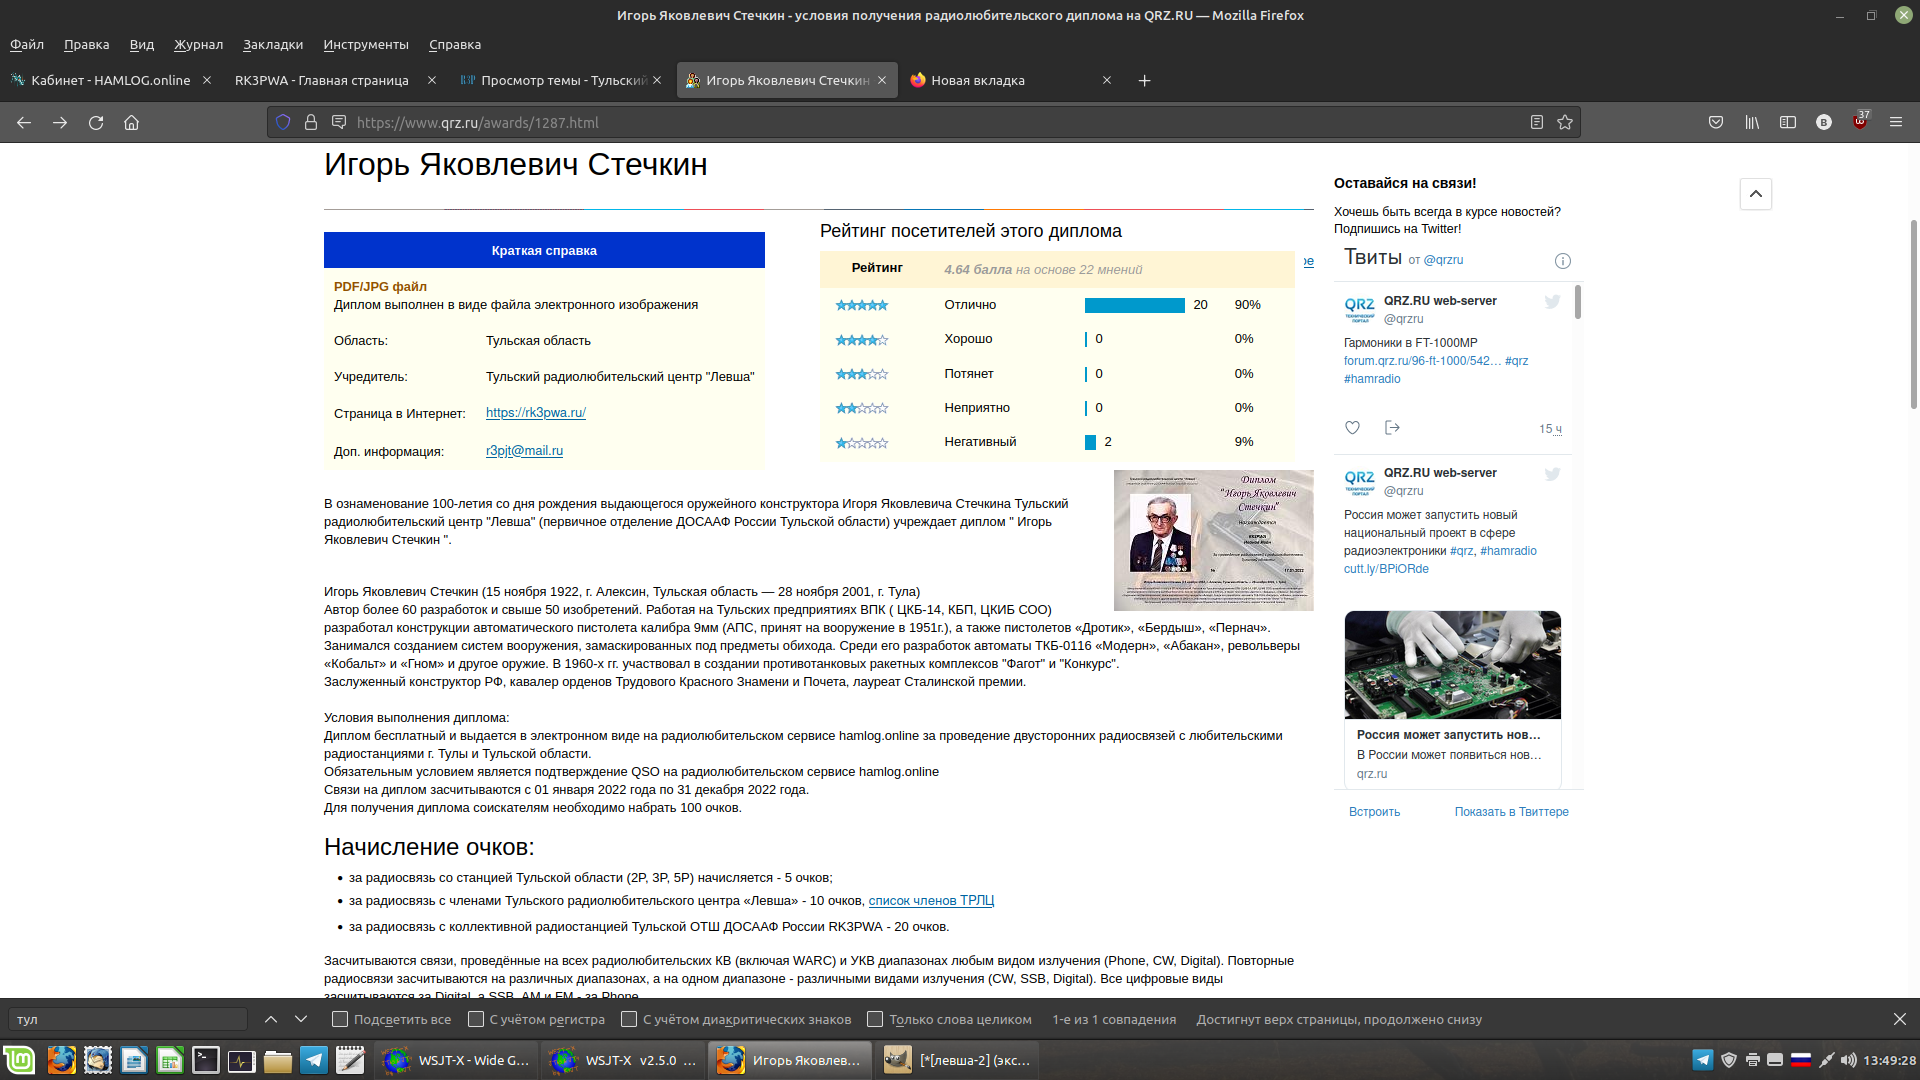
Task: Enable 'С учётом диакритических знаков' option
Action: pos(629,1019)
